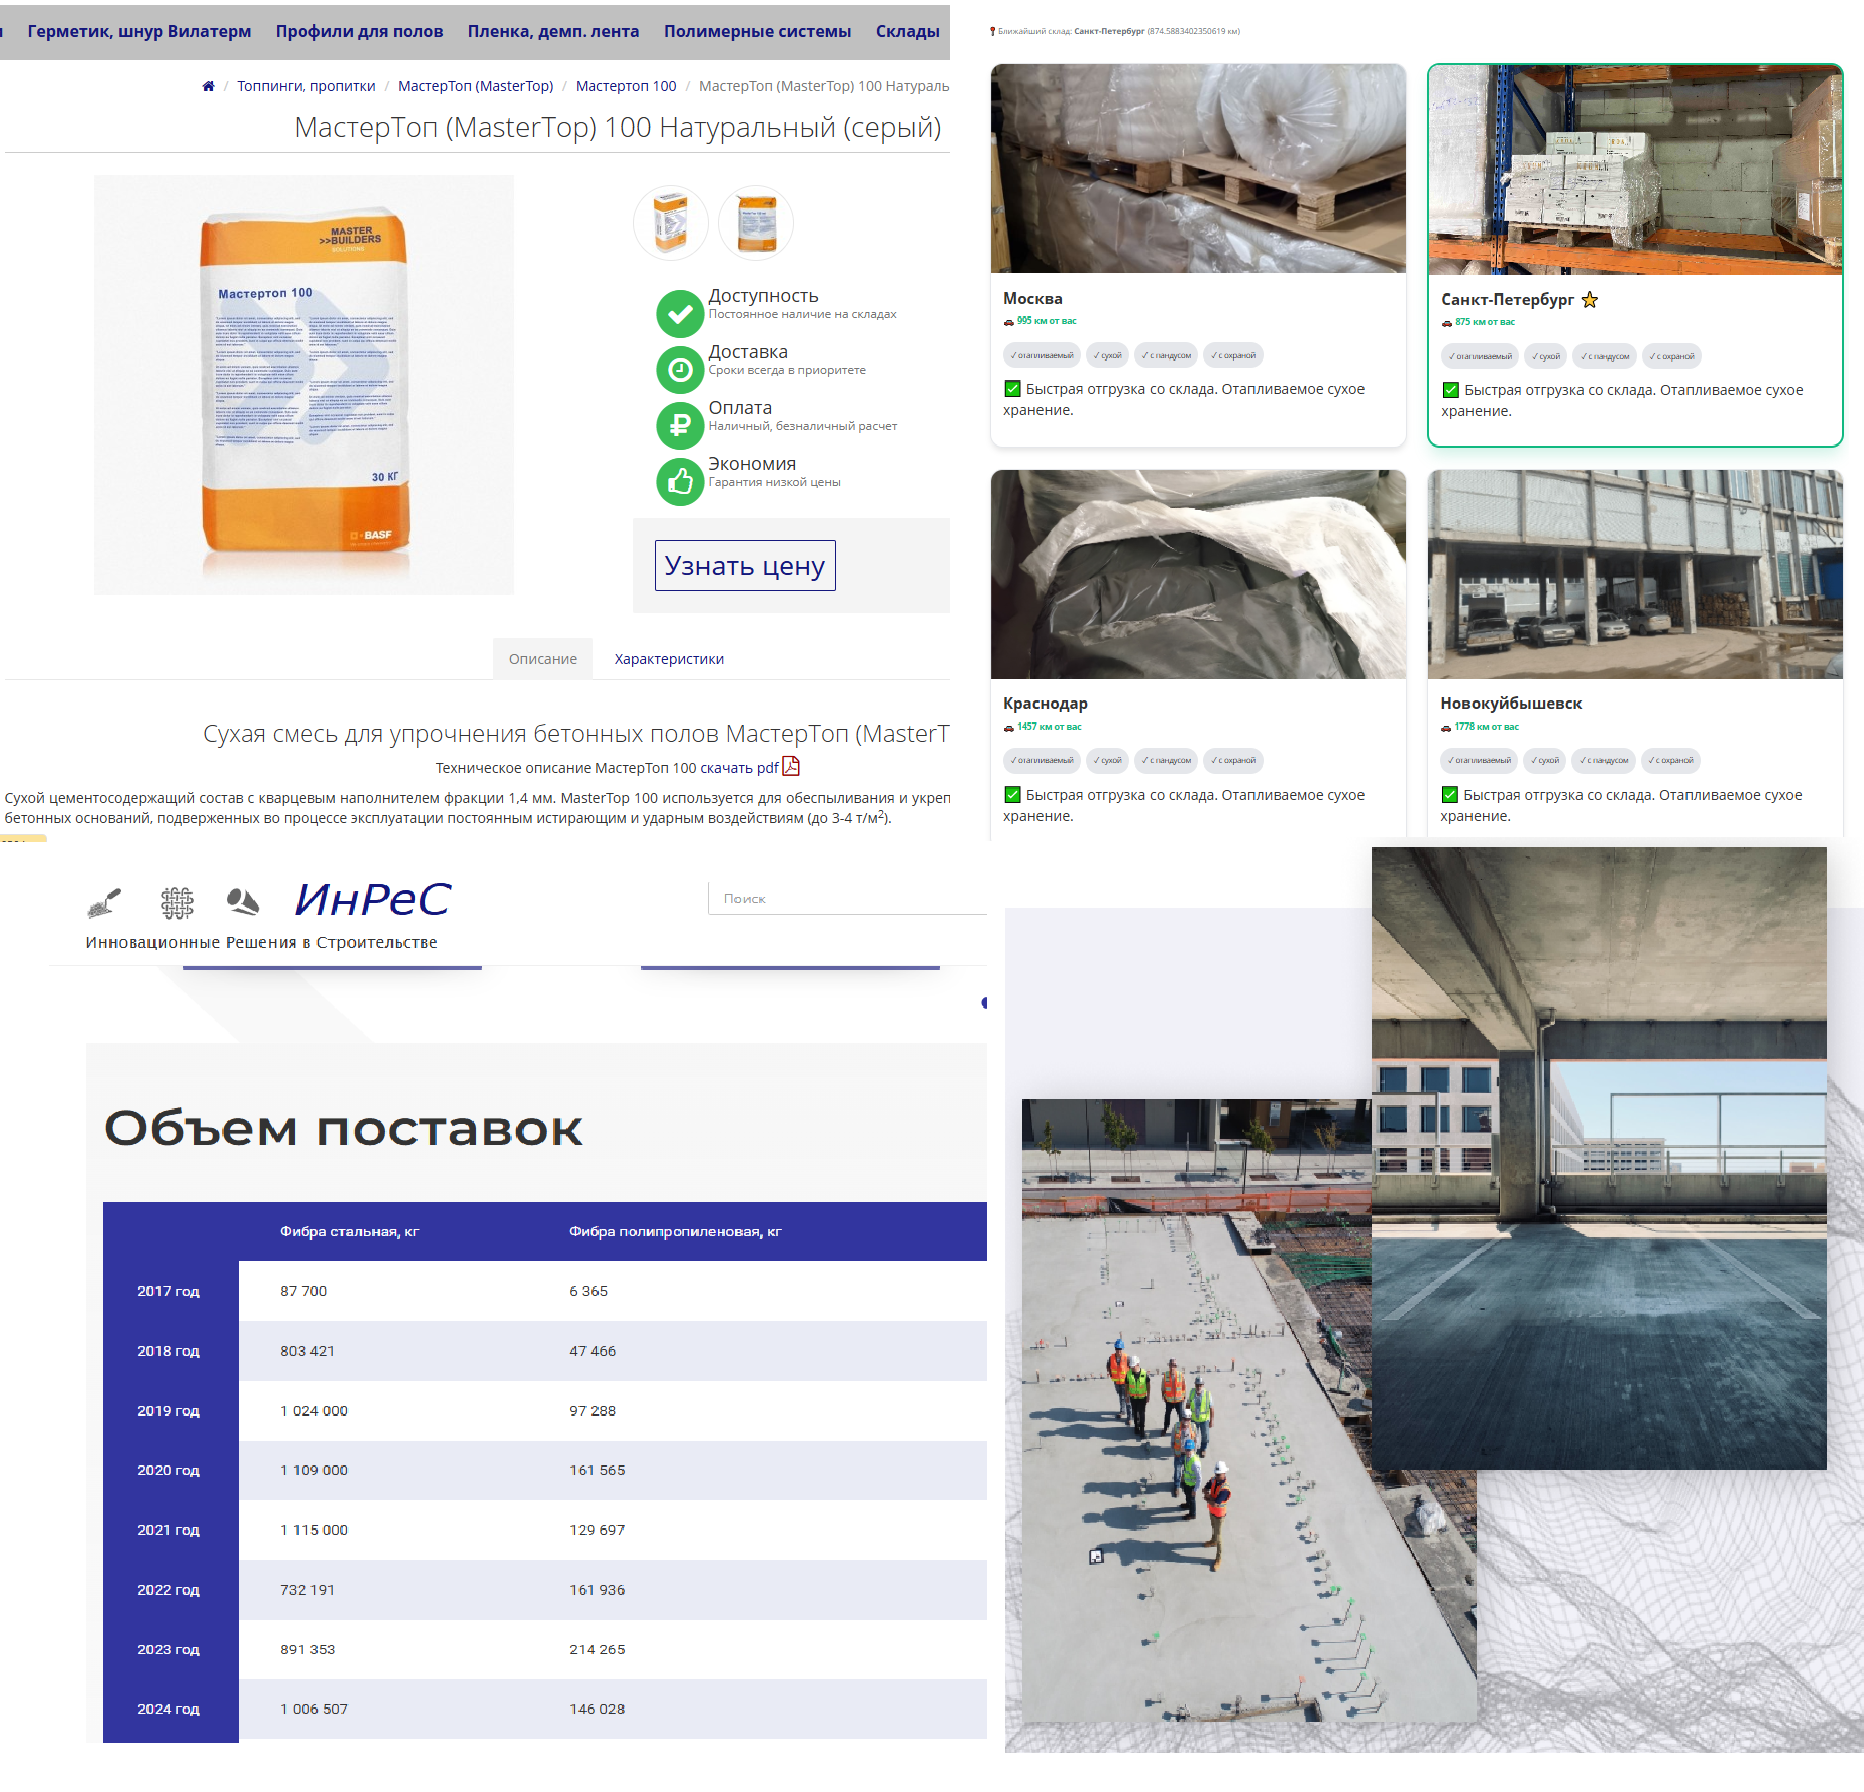The width and height of the screenshot is (1864, 1792).
Task: Click the green Экономия thumbs-up icon
Action: pyautogui.click(x=680, y=482)
